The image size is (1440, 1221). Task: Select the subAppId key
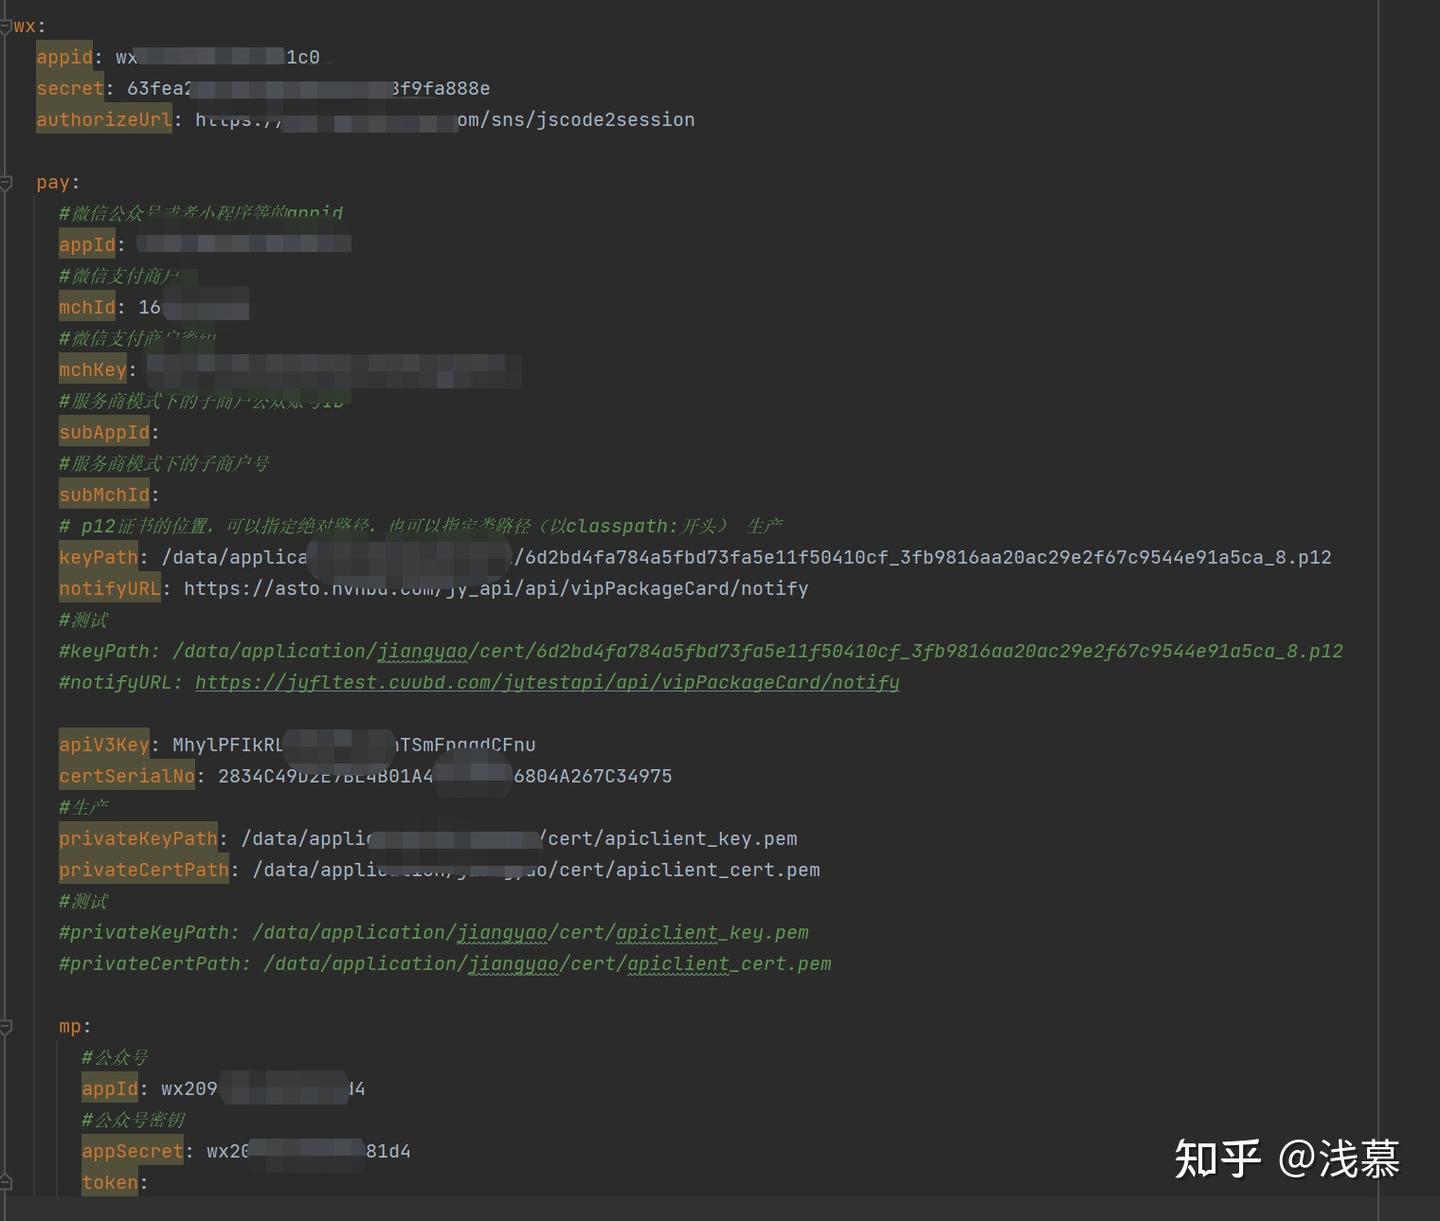pyautogui.click(x=101, y=431)
